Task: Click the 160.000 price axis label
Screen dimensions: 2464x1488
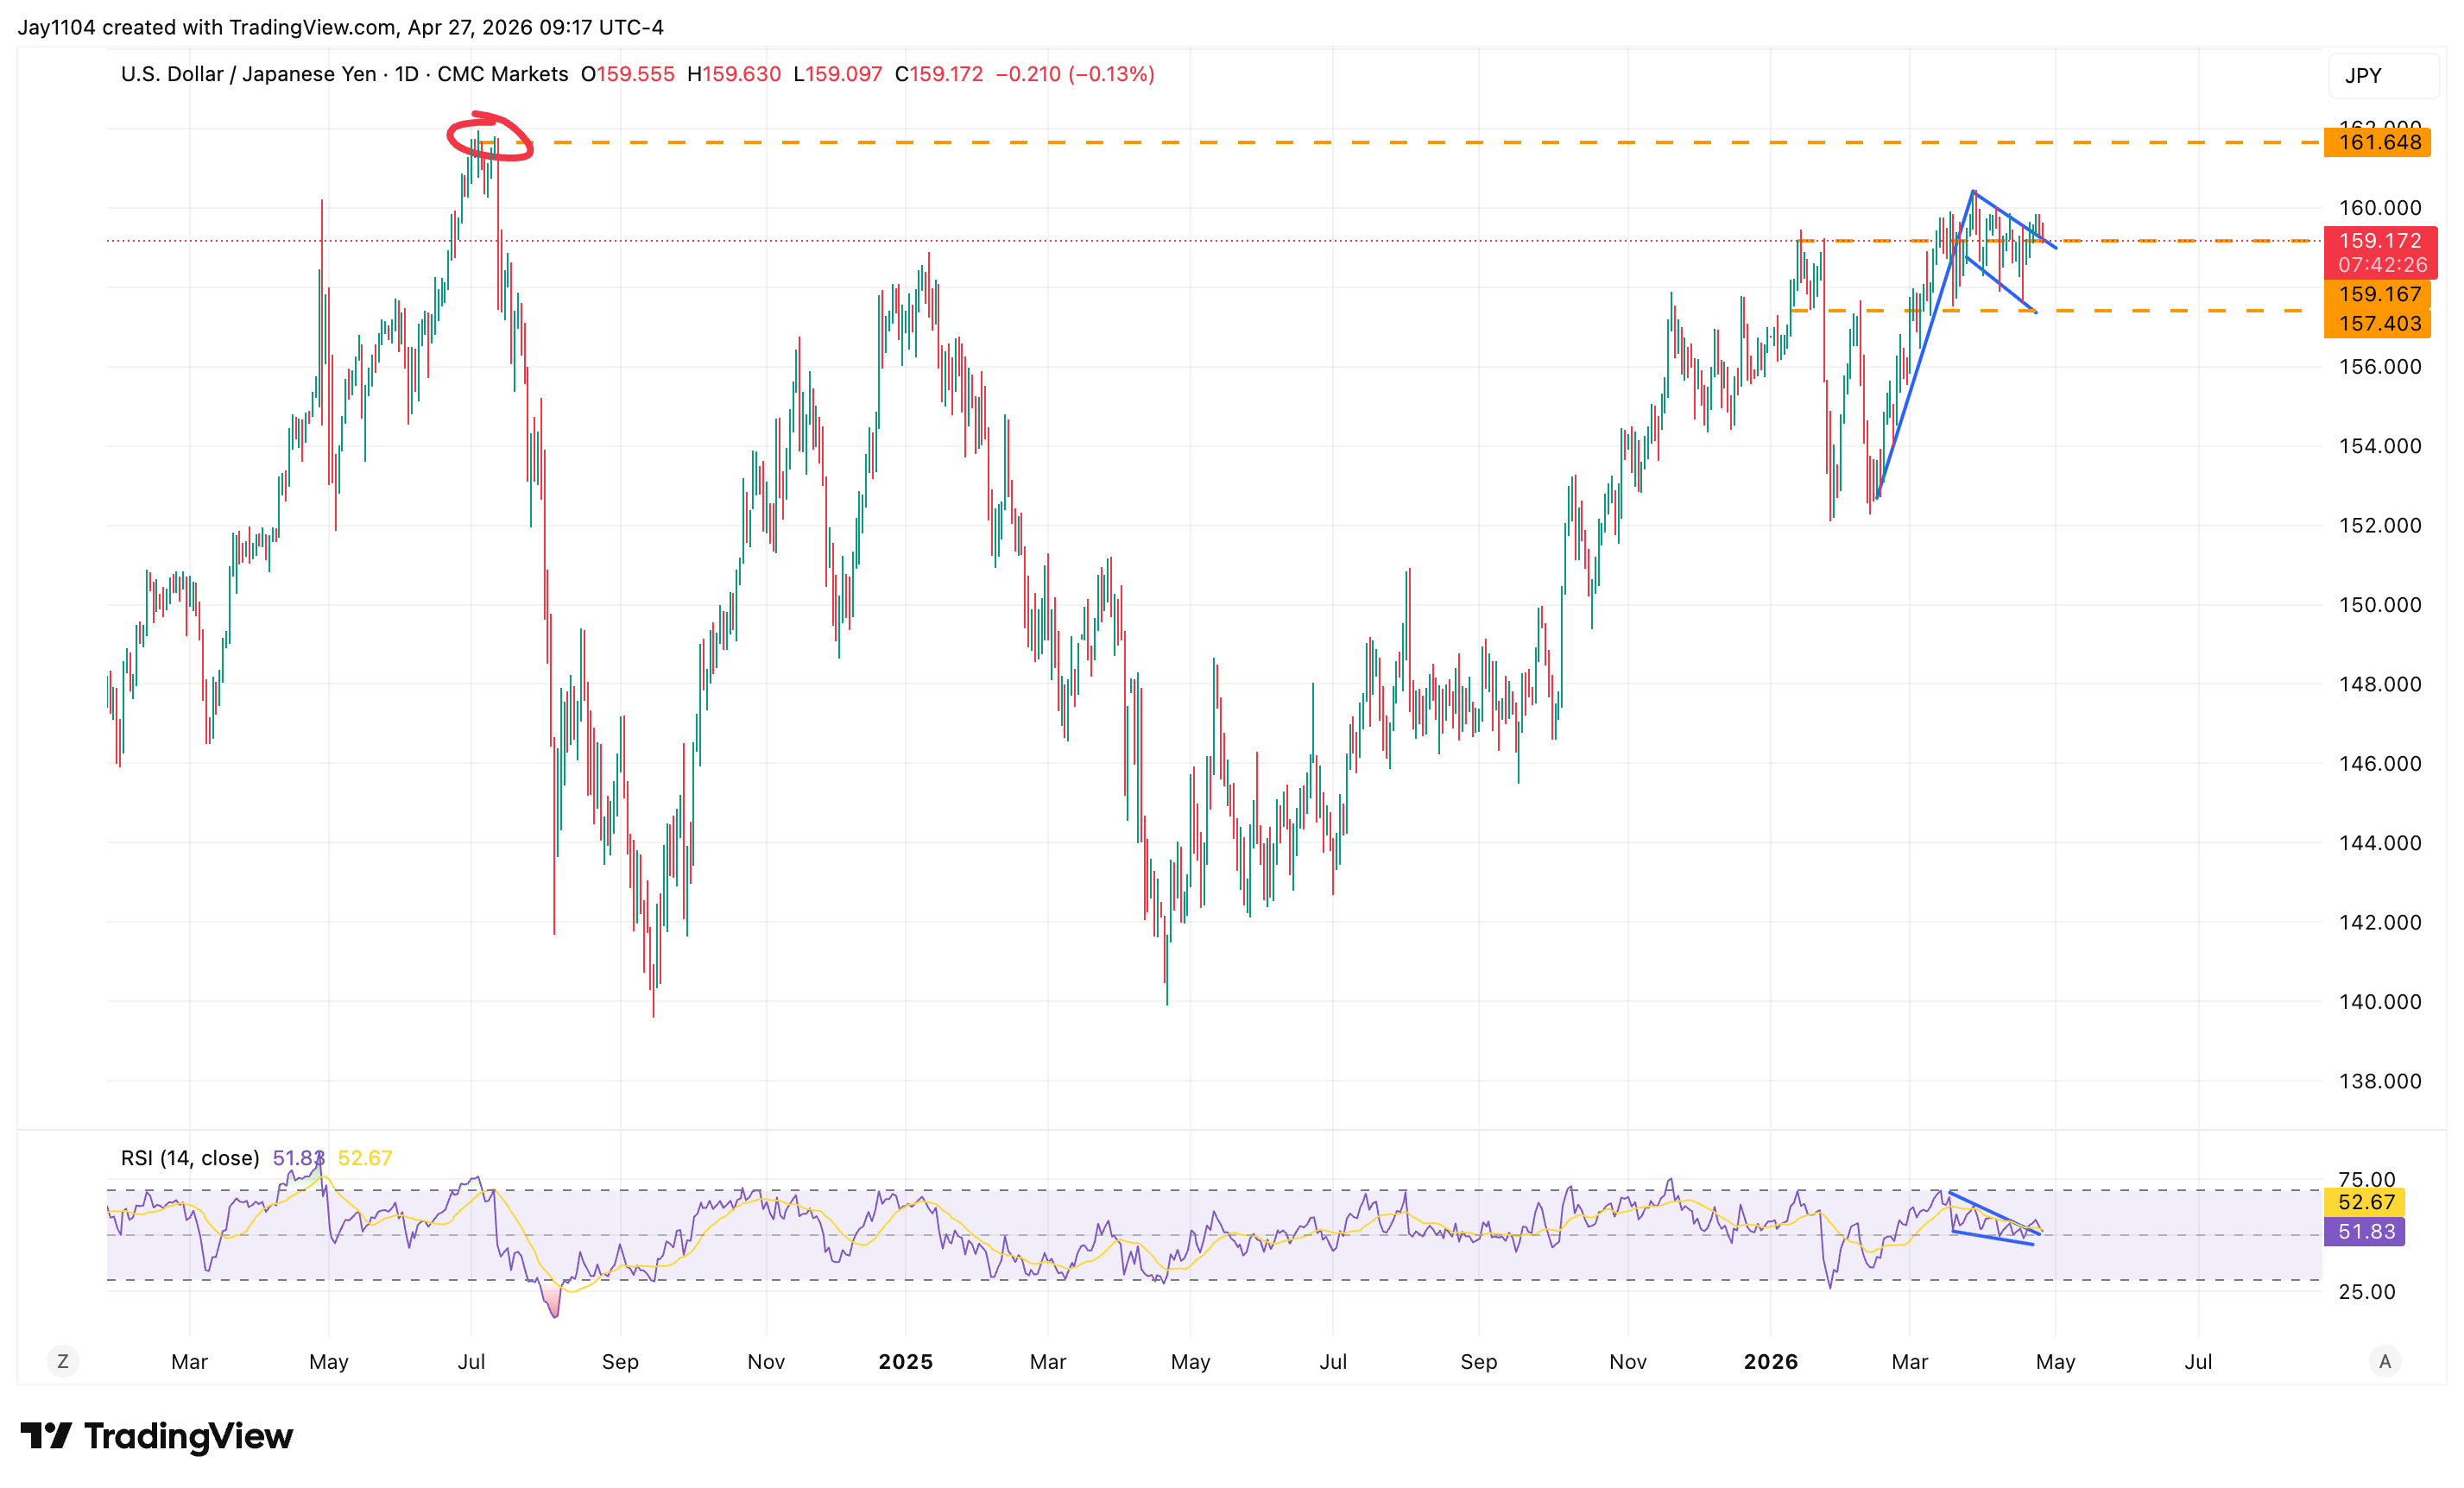Action: tap(2379, 208)
